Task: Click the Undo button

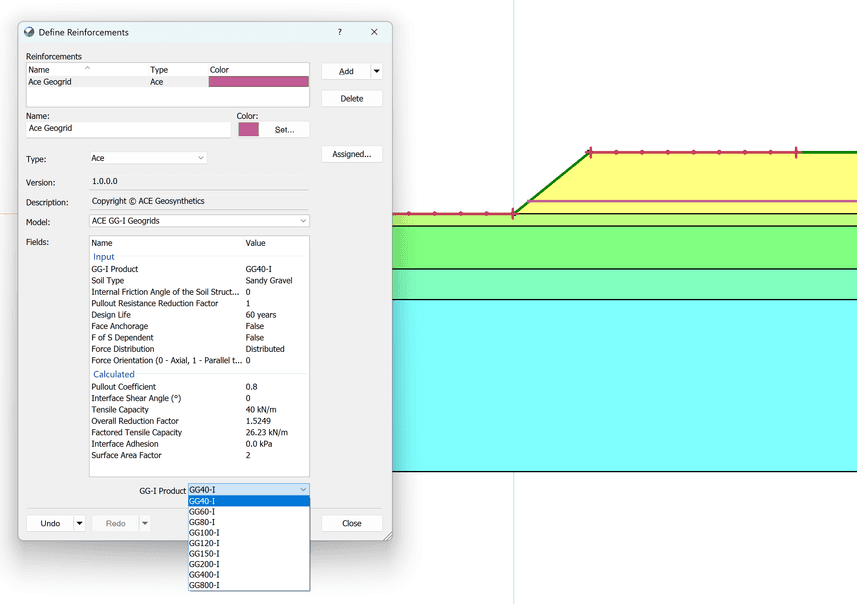Action: click(x=50, y=523)
